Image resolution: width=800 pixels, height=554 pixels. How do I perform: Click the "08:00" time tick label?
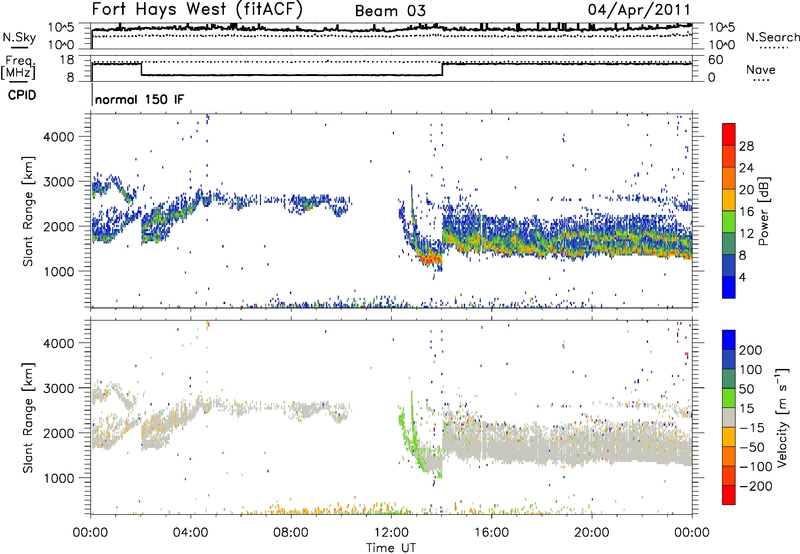tap(291, 533)
